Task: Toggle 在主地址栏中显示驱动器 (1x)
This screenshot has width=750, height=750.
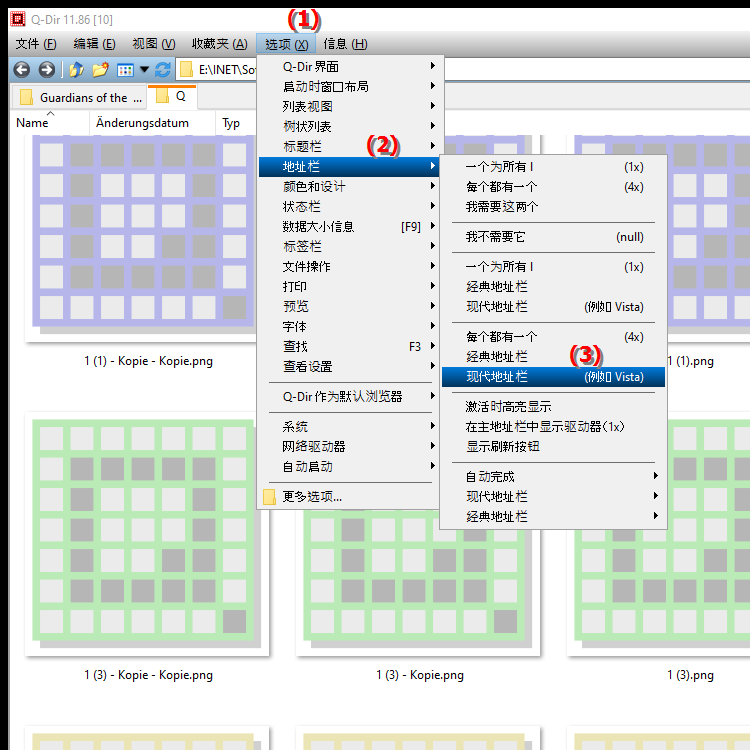Action: point(553,427)
